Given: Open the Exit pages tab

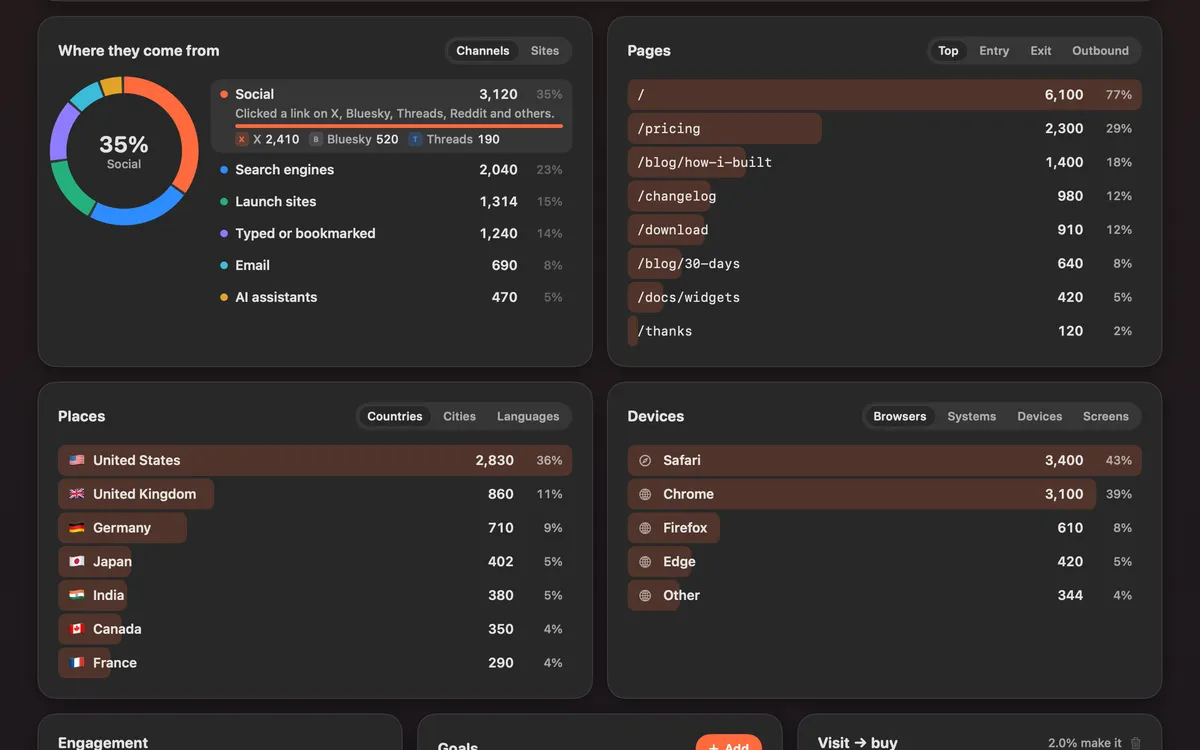Looking at the screenshot, I should tap(1041, 51).
